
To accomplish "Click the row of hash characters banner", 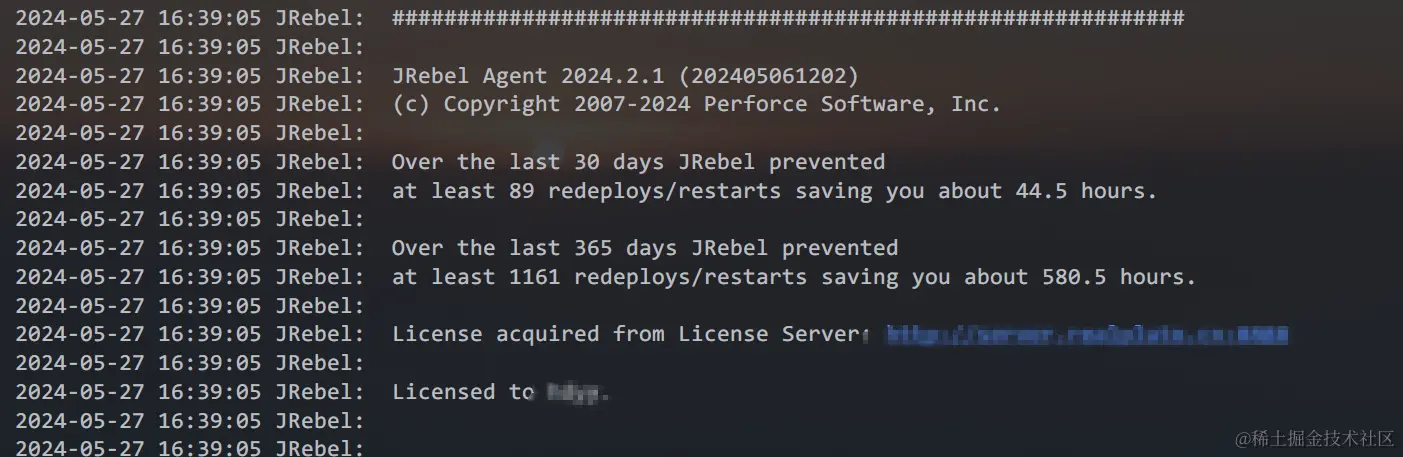I will click(x=788, y=18).
